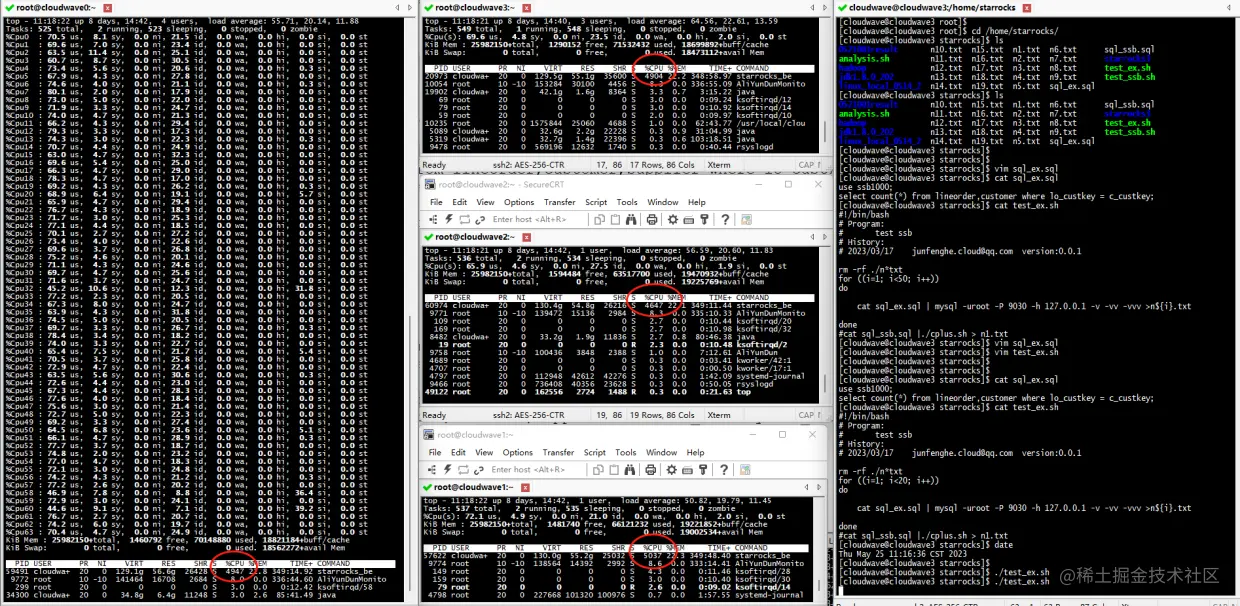The width and height of the screenshot is (1240, 606).
Task: Select the root@cloudwave0 session tab
Action: point(56,7)
